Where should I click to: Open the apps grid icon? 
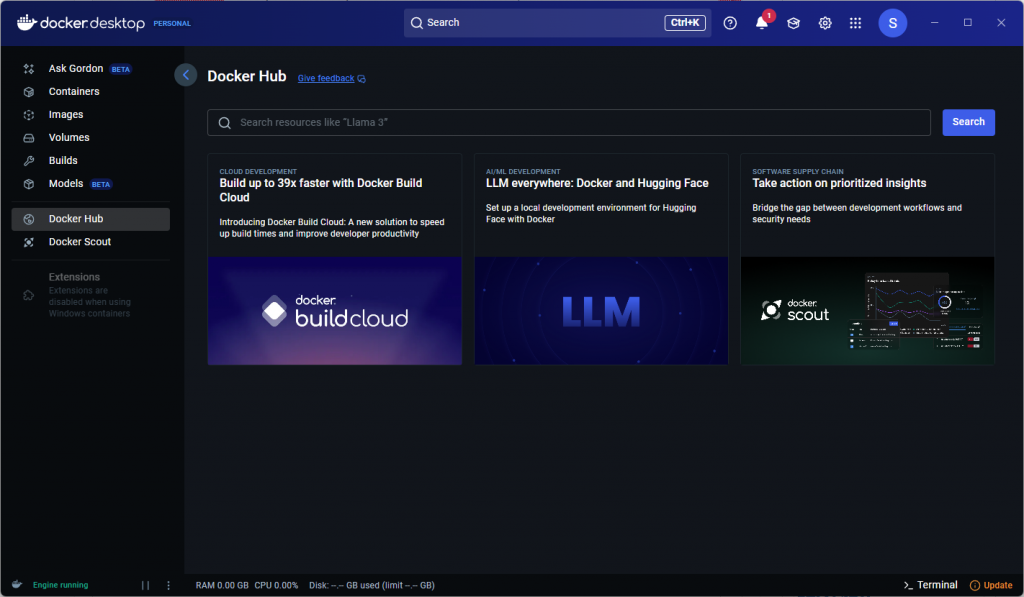pos(856,23)
